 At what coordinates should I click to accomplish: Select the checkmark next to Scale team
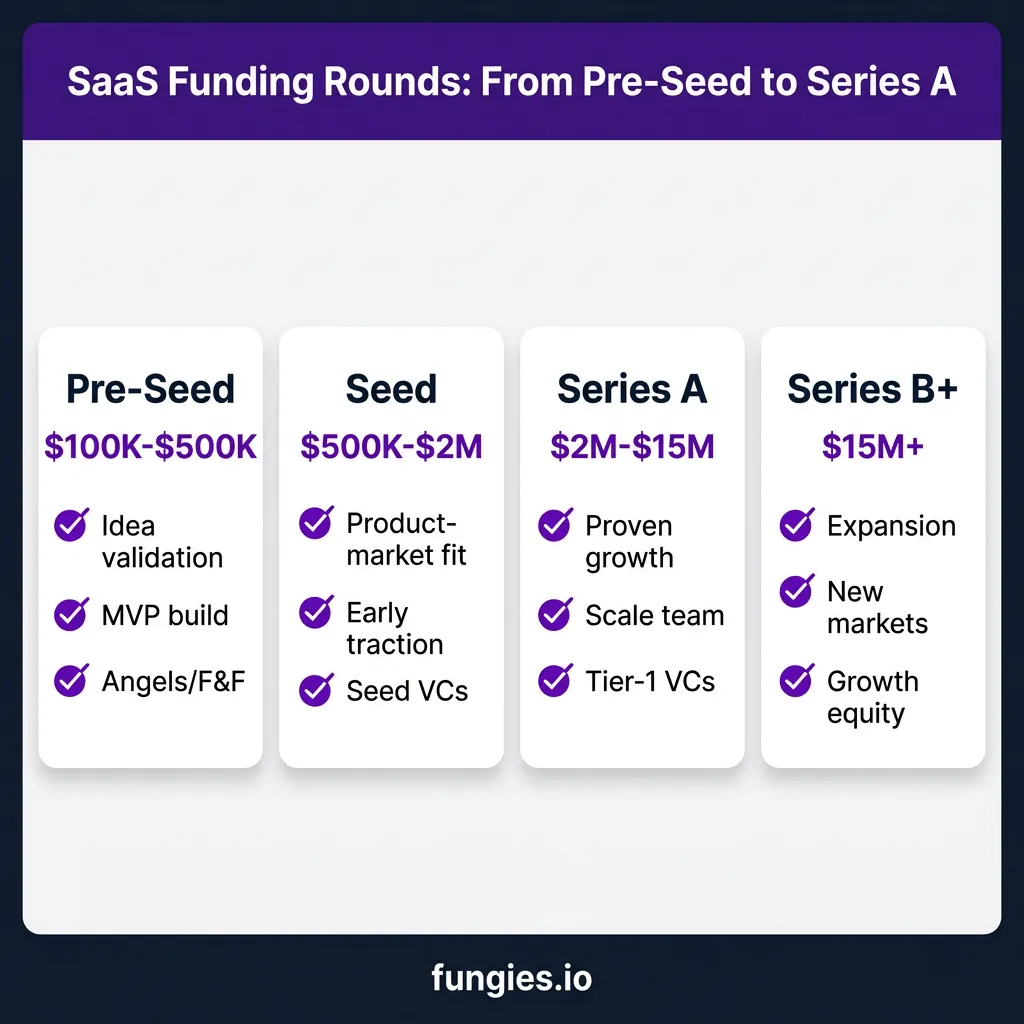555,614
